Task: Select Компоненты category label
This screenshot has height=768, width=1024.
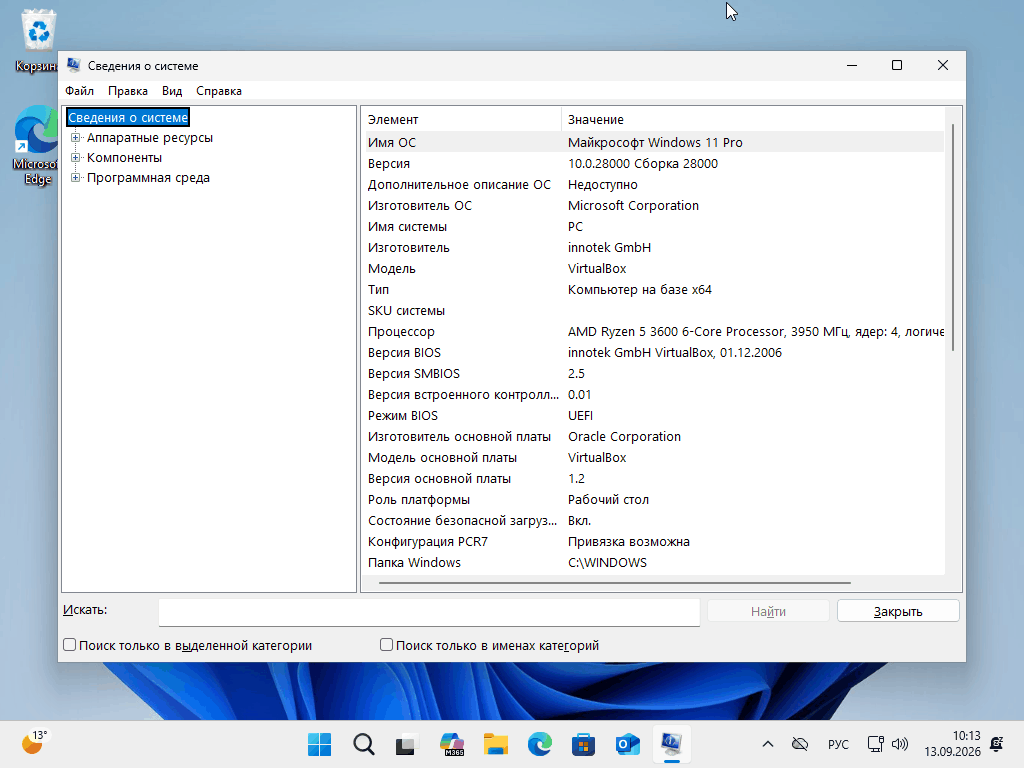Action: [124, 158]
